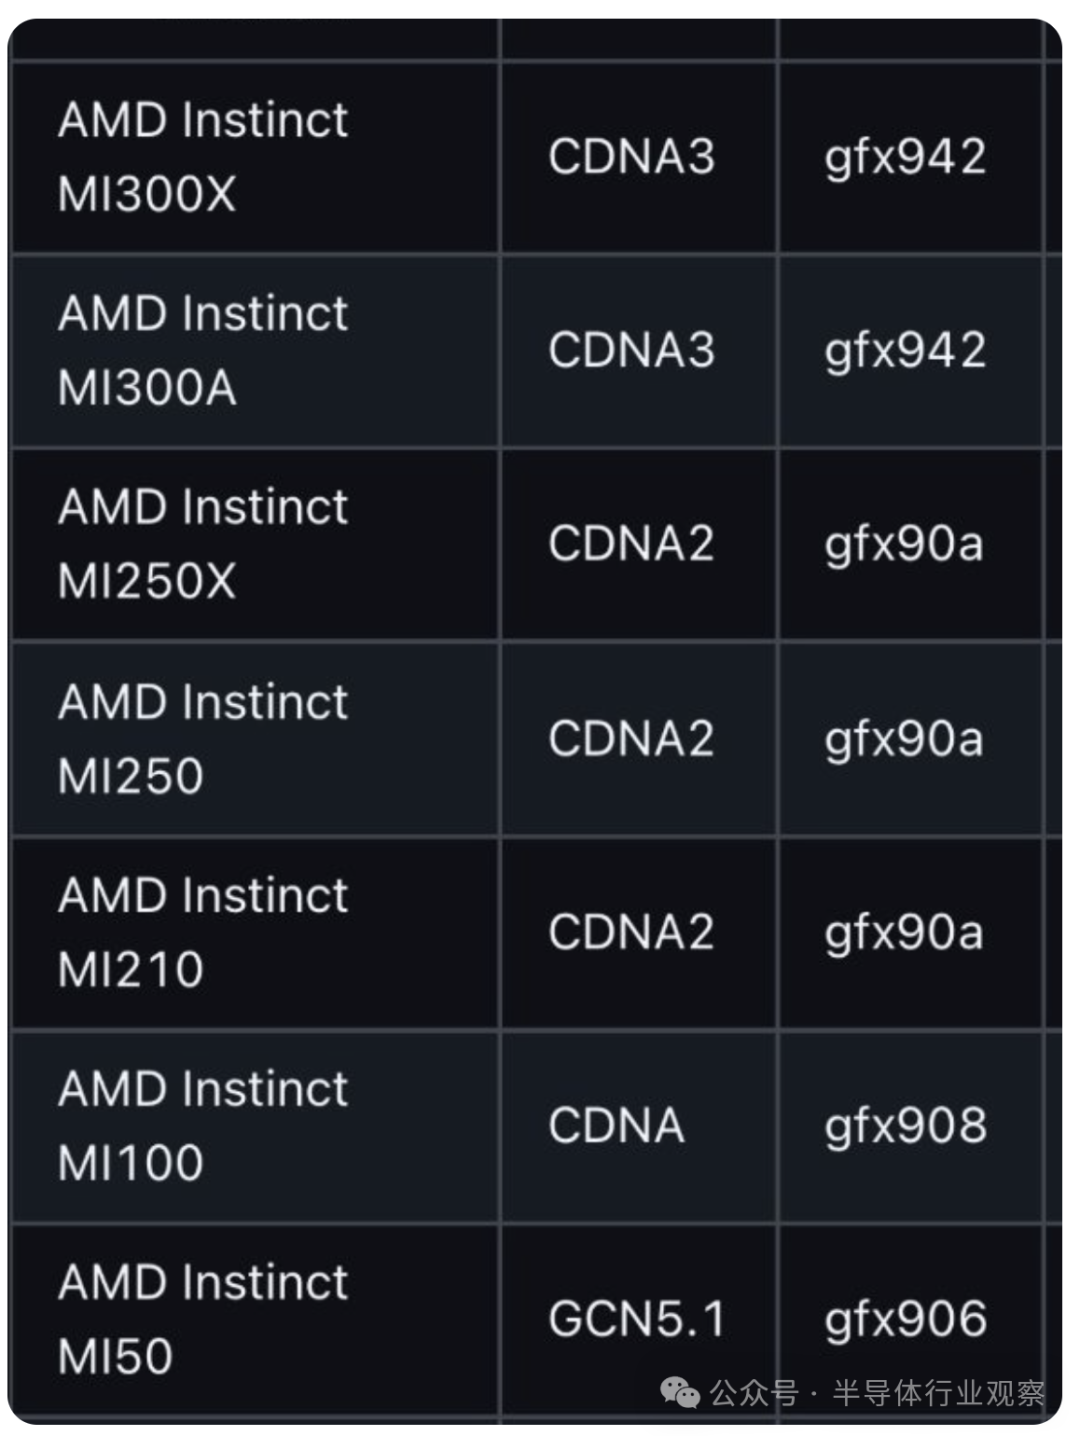Select the gfx908 target cell
Viewport: 1080px width, 1436px height.
pos(911,1126)
